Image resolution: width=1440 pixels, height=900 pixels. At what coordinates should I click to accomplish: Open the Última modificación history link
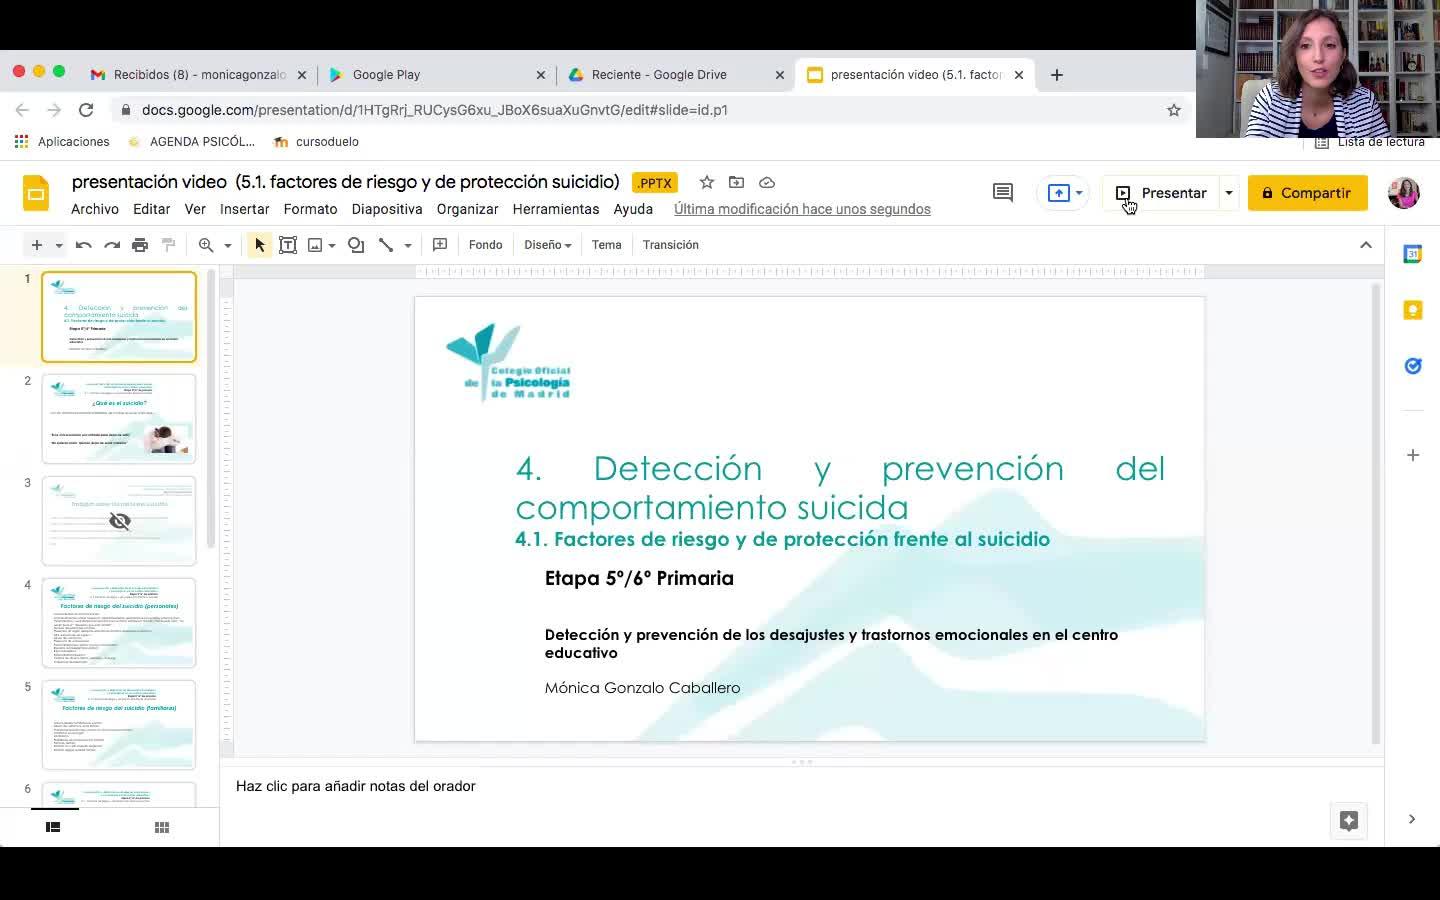point(802,209)
